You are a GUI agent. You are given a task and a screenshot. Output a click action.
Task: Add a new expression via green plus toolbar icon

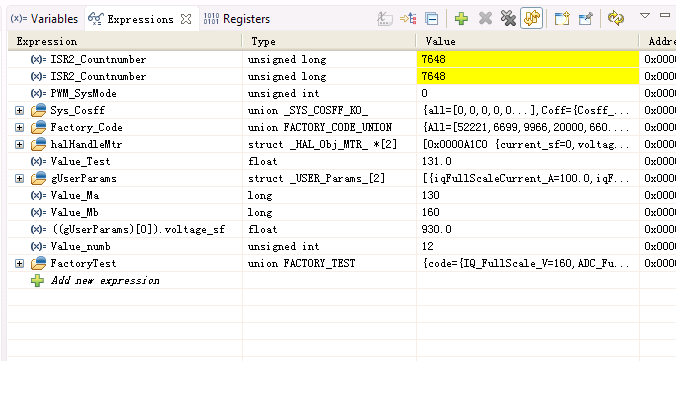pyautogui.click(x=461, y=19)
